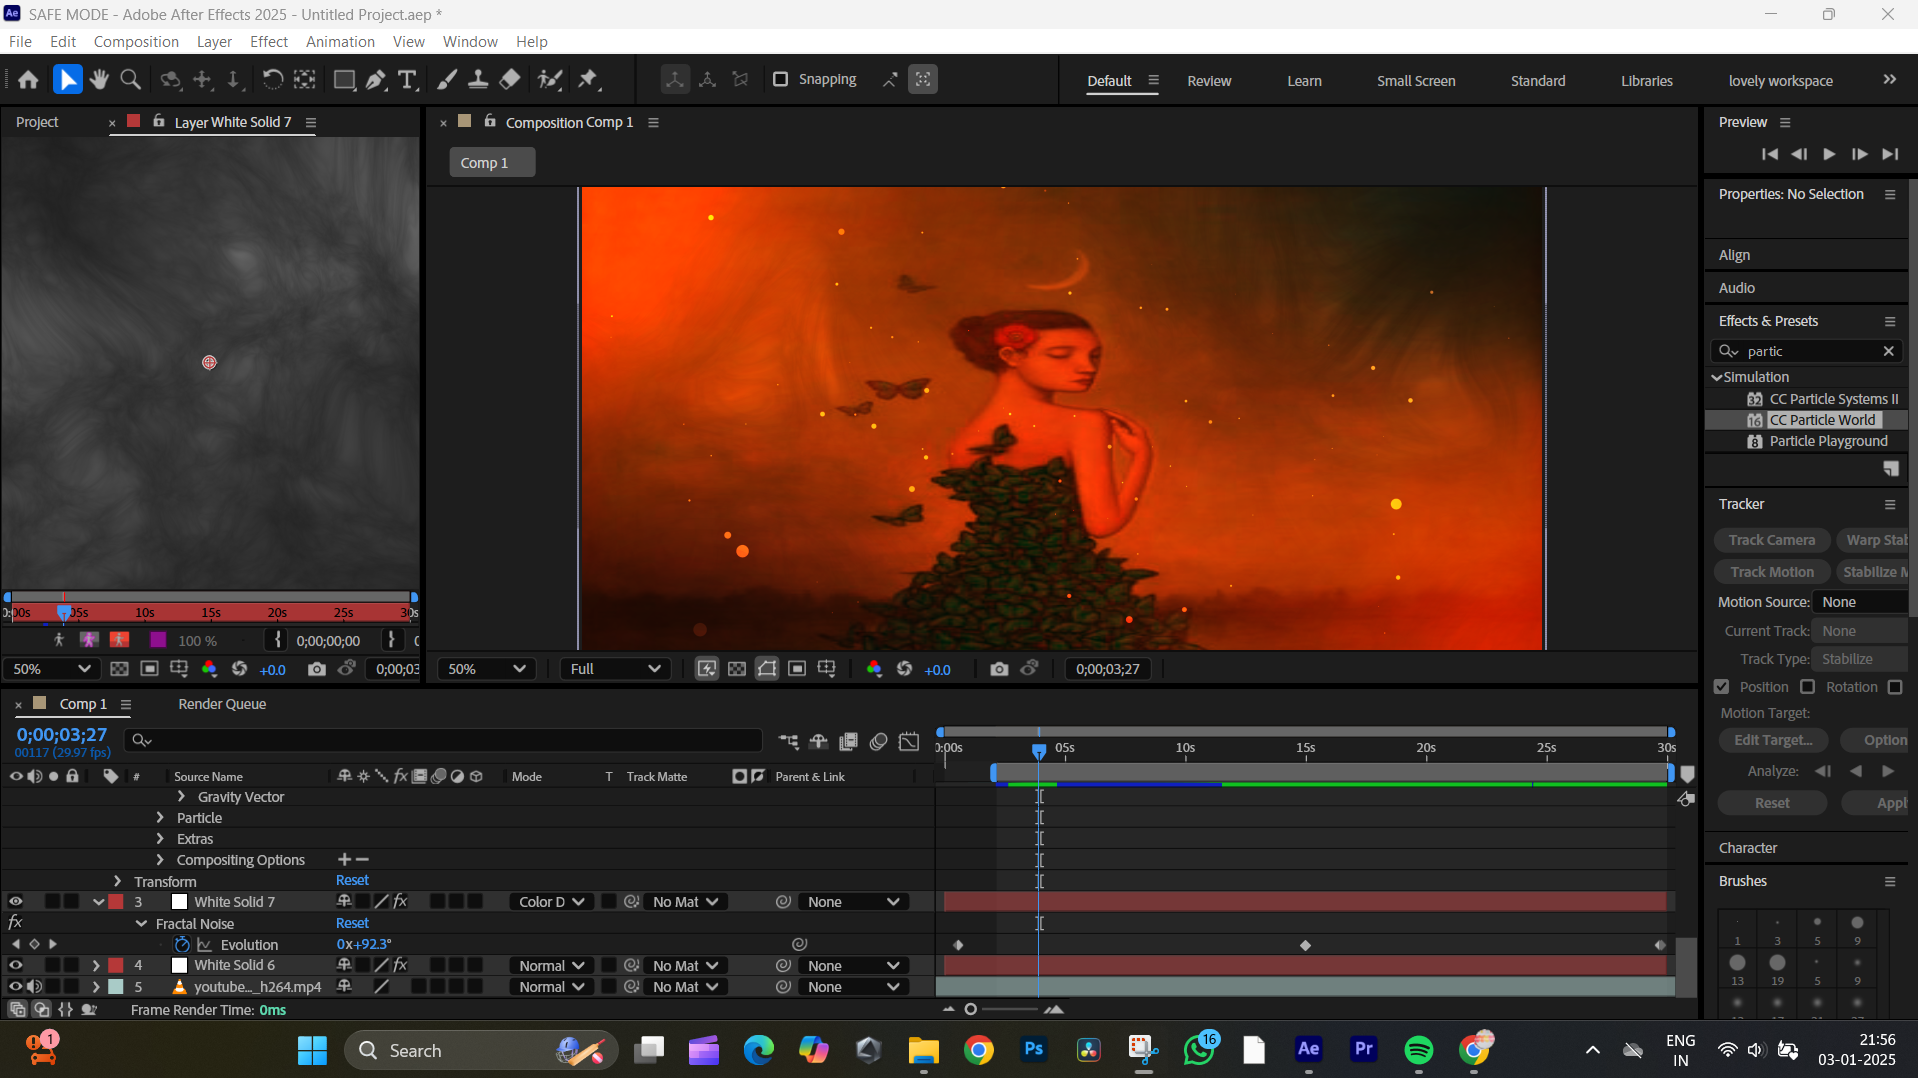The height and width of the screenshot is (1078, 1918).
Task: Enable the Snapping checkbox
Action: (x=781, y=79)
